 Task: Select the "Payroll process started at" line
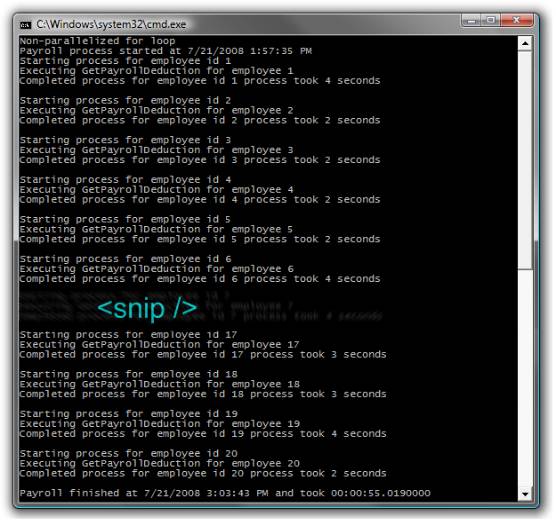point(166,51)
